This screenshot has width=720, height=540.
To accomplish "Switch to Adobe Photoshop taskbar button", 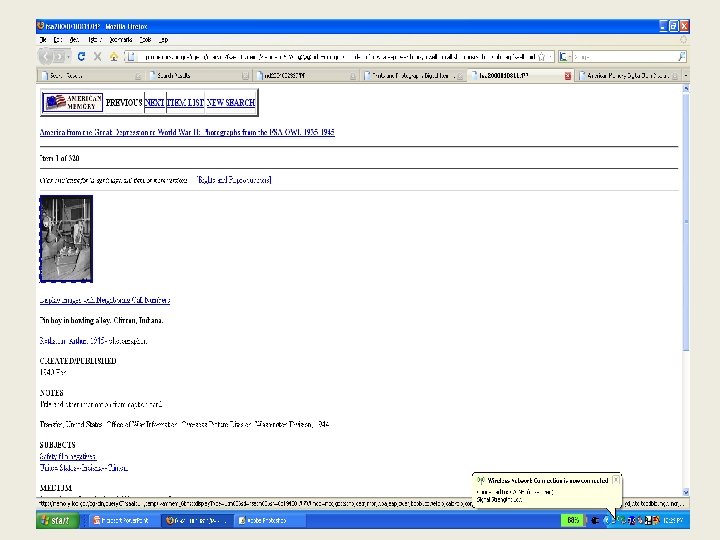I will pyautogui.click(x=269, y=520).
